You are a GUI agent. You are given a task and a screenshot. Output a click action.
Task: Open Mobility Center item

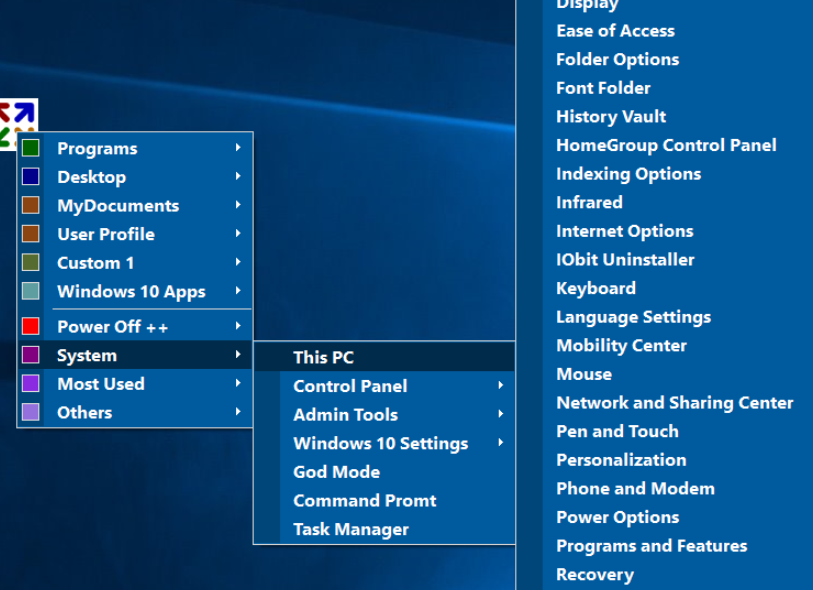[621, 346]
